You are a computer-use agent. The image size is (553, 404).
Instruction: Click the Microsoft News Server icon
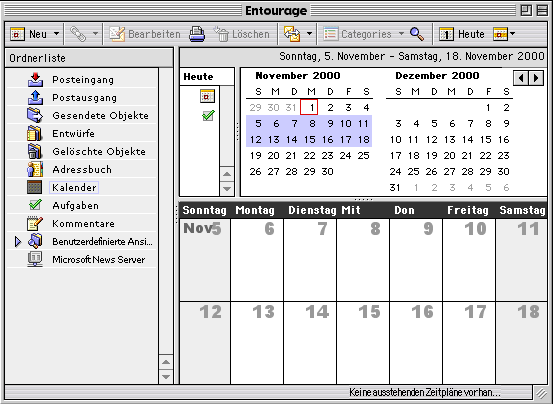point(35,259)
